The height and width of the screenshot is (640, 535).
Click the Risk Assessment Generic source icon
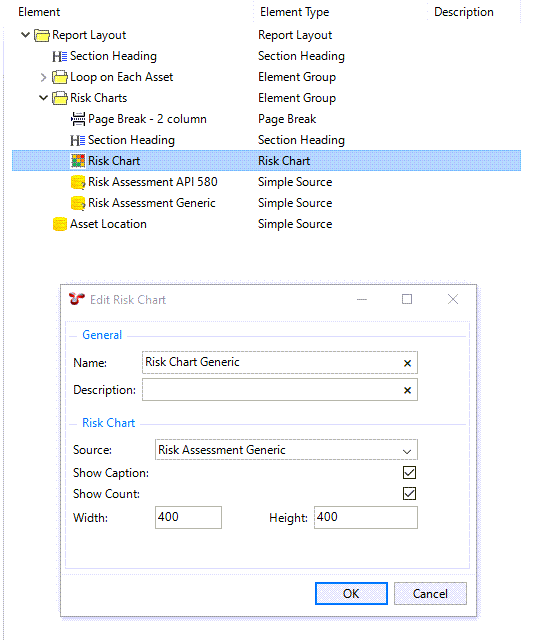coord(78,203)
